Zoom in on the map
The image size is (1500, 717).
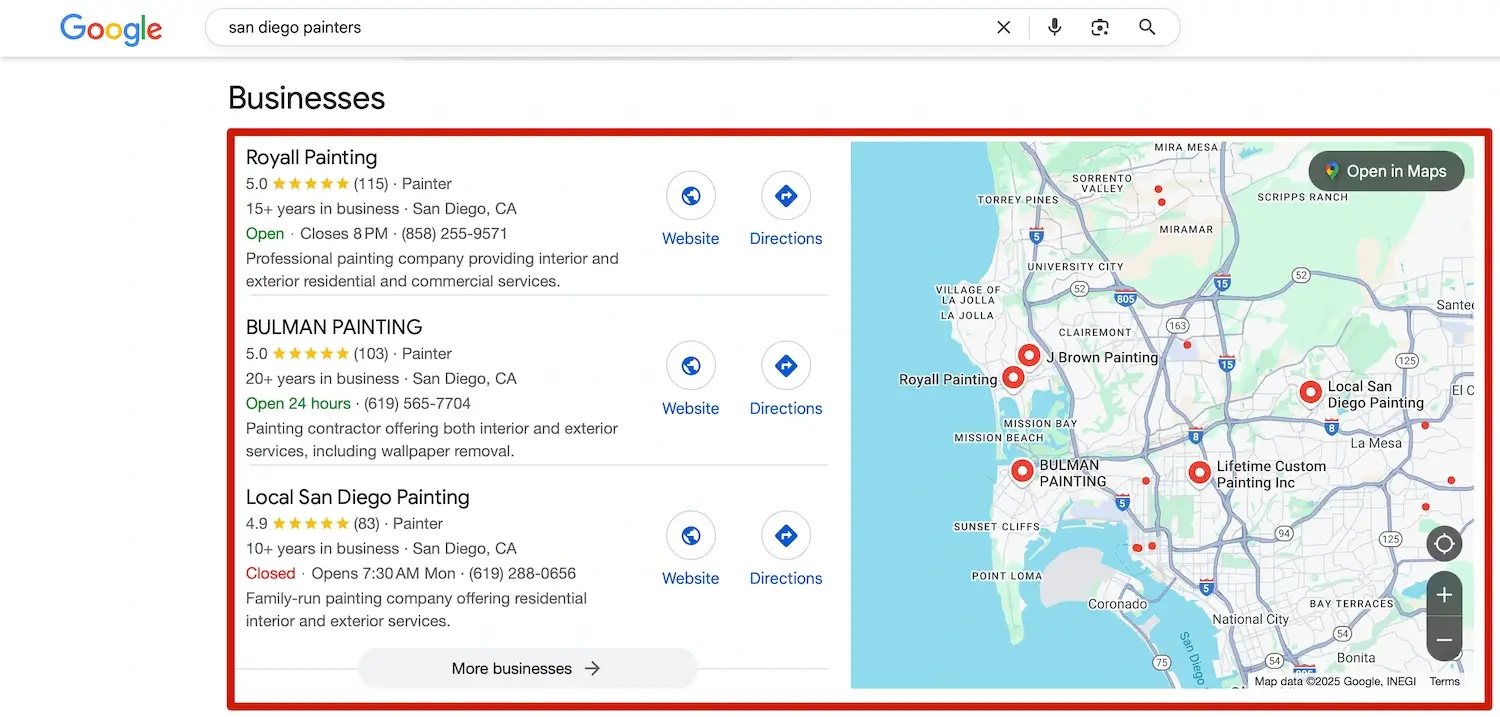1444,596
